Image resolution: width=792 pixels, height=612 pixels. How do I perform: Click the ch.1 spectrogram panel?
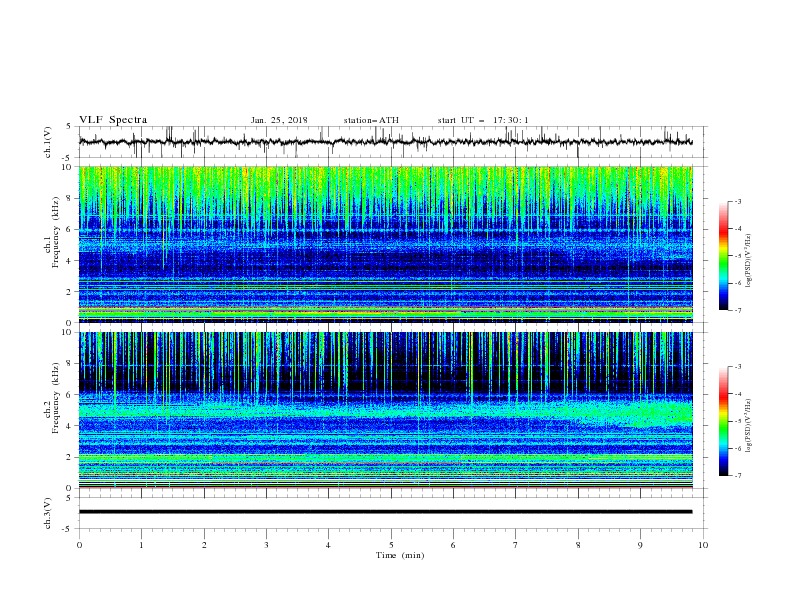[386, 244]
